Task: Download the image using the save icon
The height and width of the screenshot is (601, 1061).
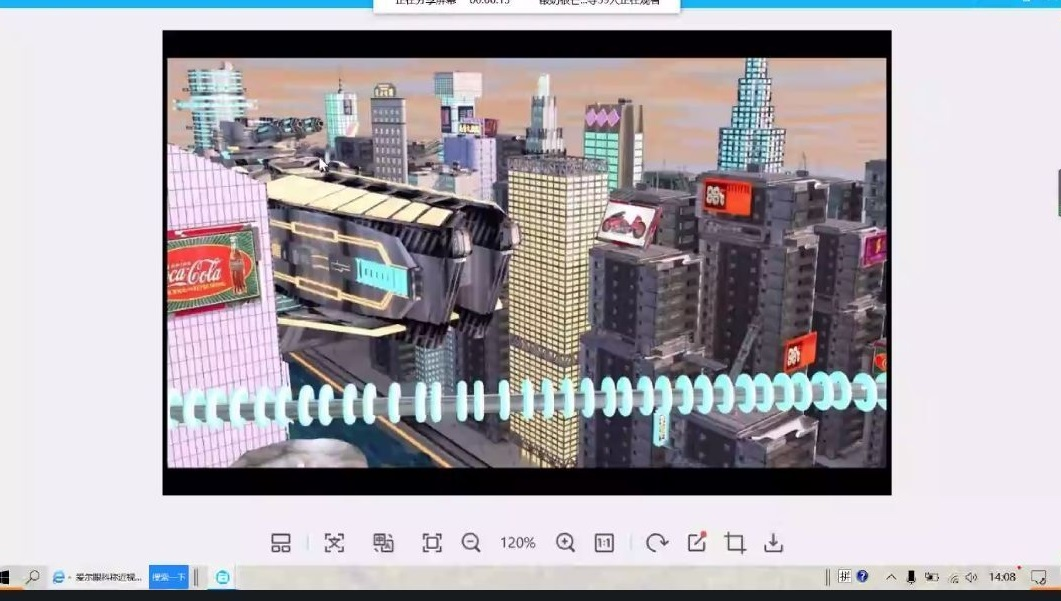Action: (x=773, y=543)
